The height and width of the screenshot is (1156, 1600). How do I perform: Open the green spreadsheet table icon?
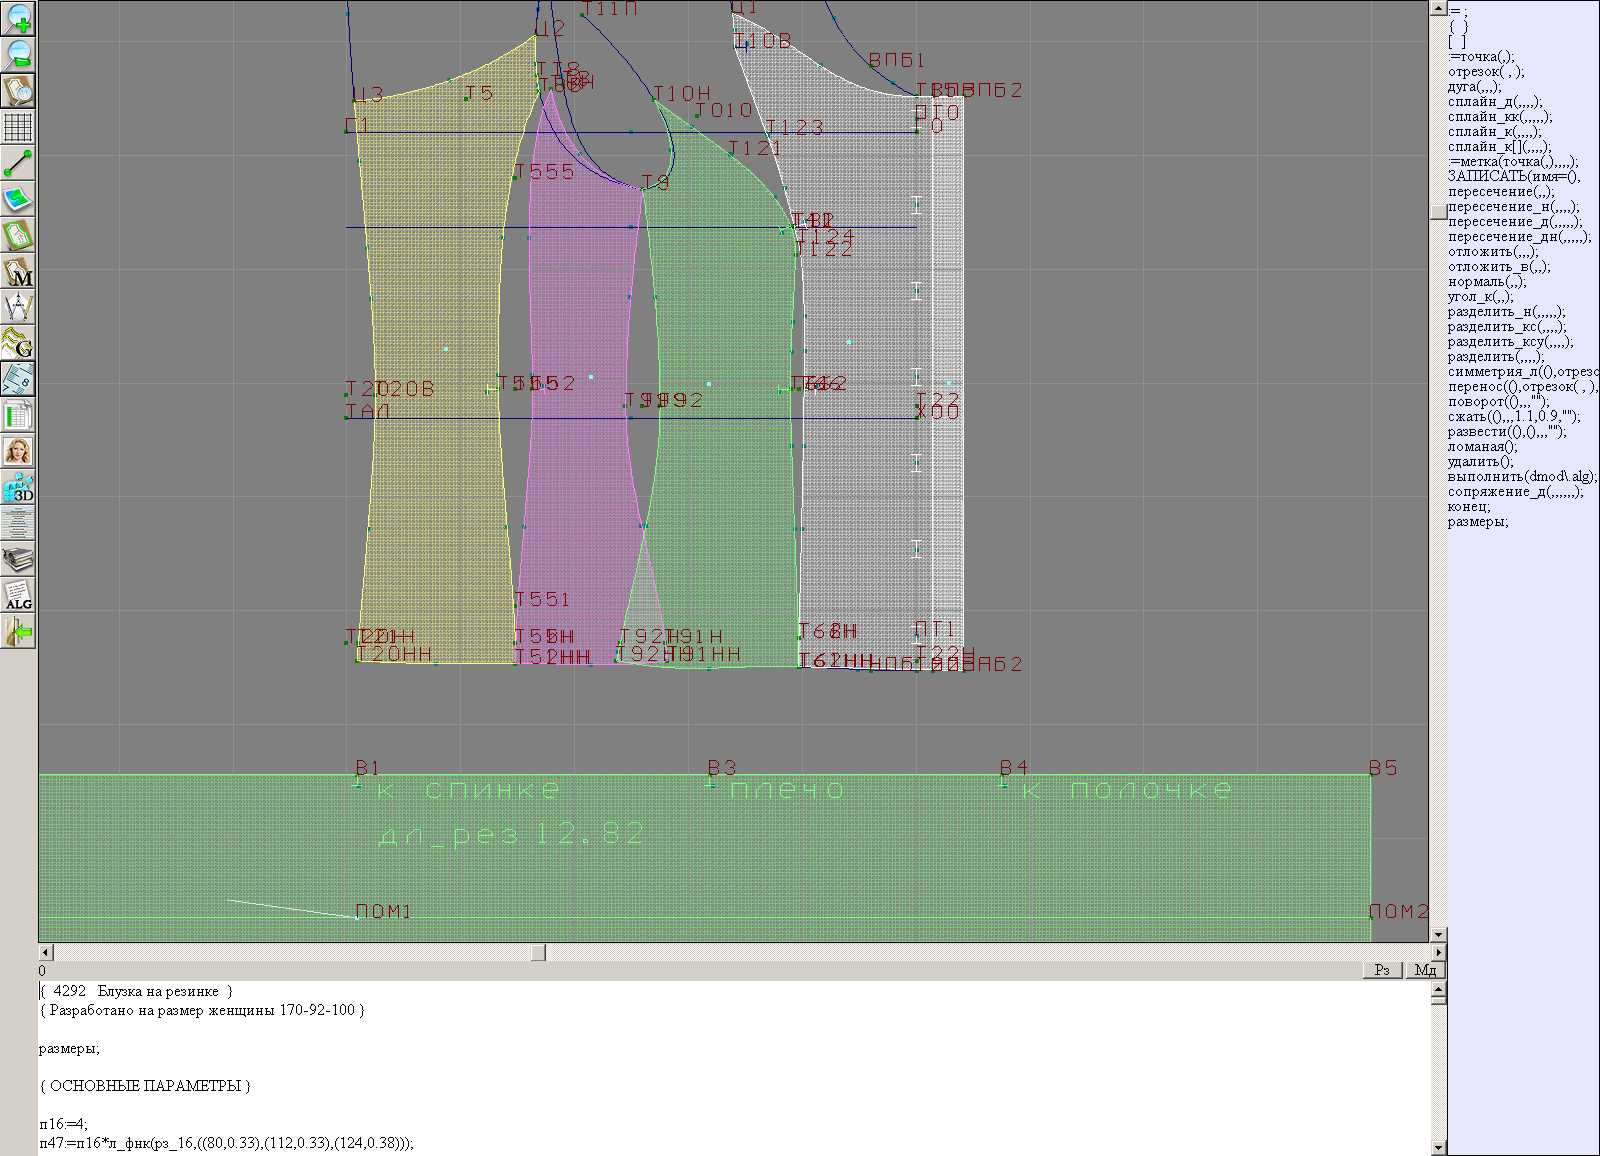[18, 415]
